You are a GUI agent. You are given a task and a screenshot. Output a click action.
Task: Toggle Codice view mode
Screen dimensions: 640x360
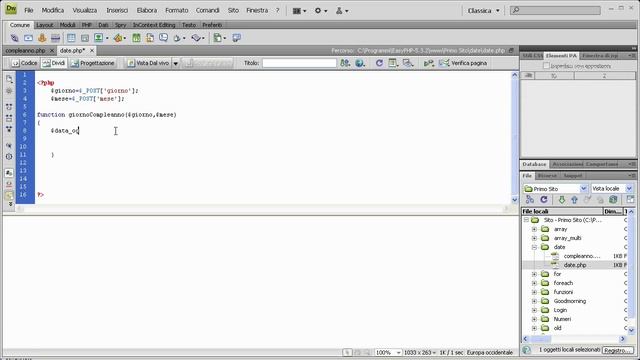point(24,63)
